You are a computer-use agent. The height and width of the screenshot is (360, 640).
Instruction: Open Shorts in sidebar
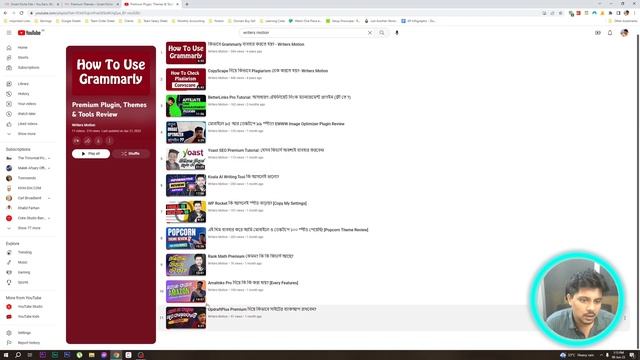coord(22,58)
